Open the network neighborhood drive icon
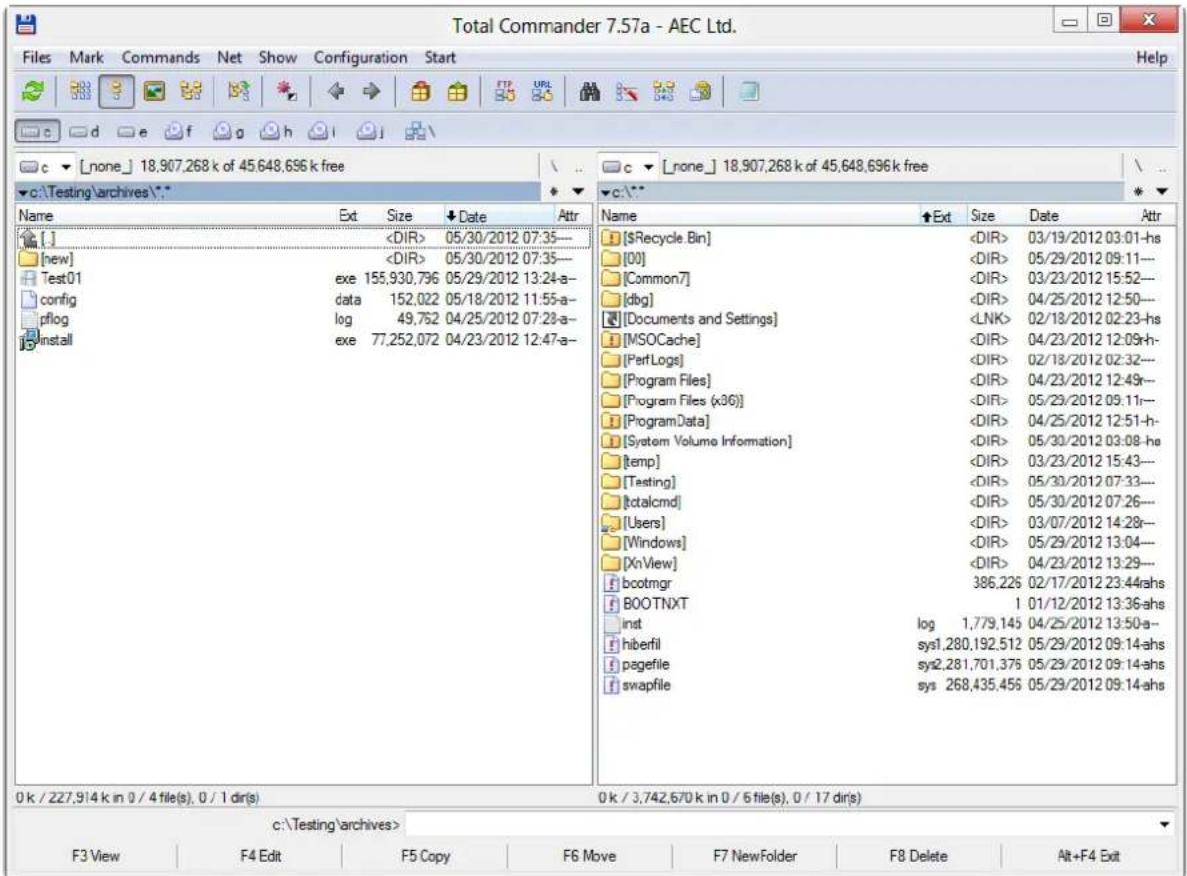The image size is (1187, 876). (x=420, y=132)
